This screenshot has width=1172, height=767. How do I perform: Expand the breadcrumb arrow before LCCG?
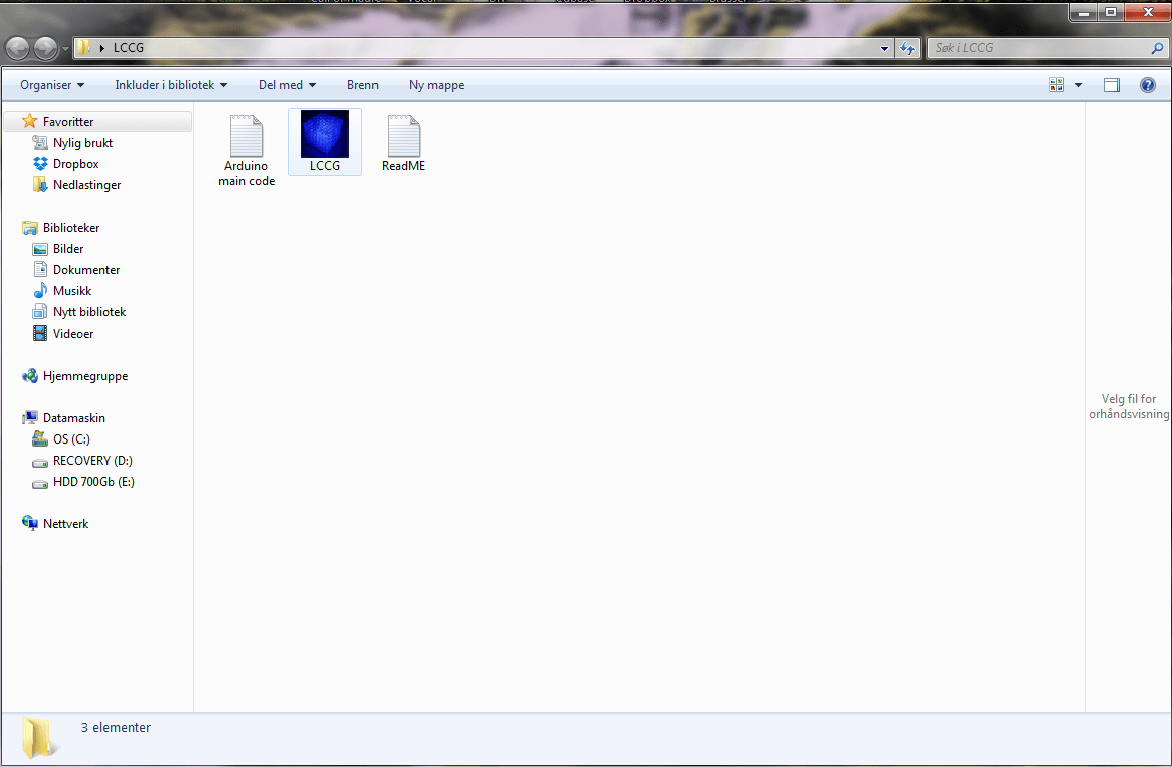101,48
